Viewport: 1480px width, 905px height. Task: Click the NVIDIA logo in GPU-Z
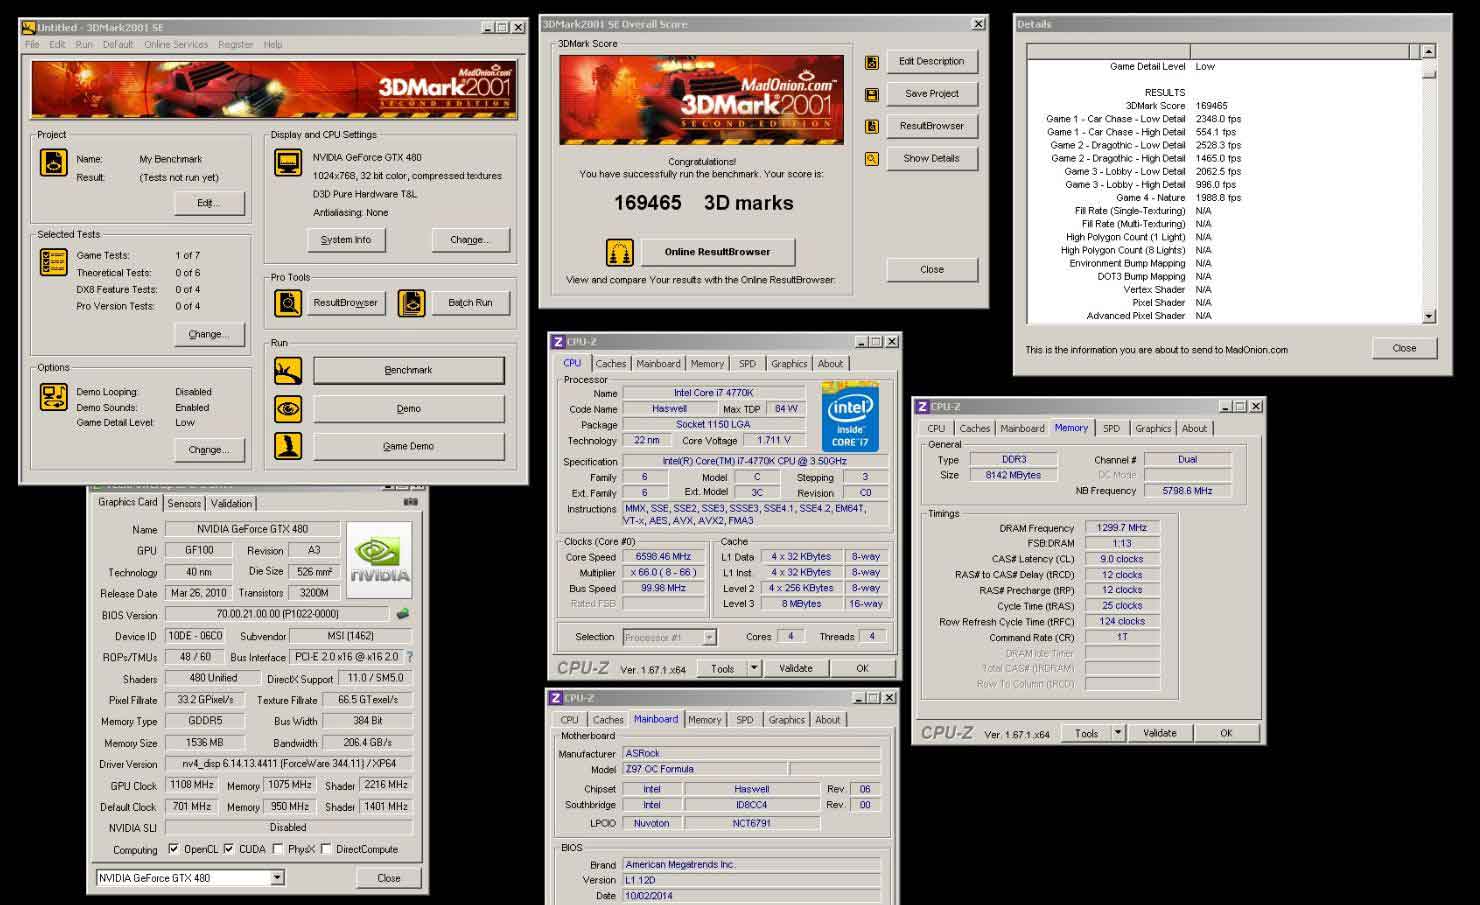pos(379,560)
